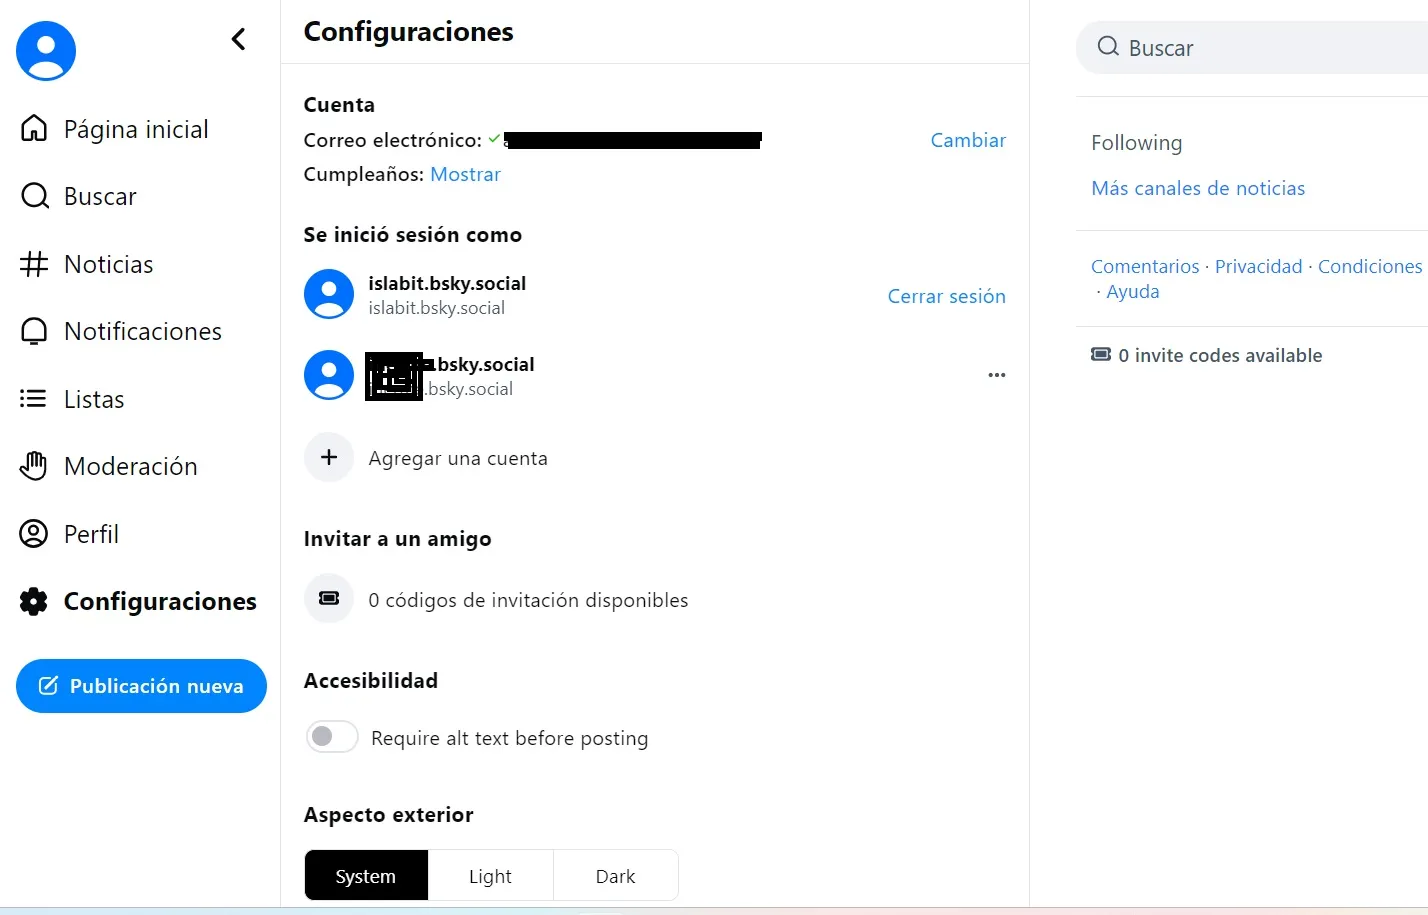This screenshot has height=915, width=1428.
Task: Click the plus icon to add an account
Action: point(329,457)
